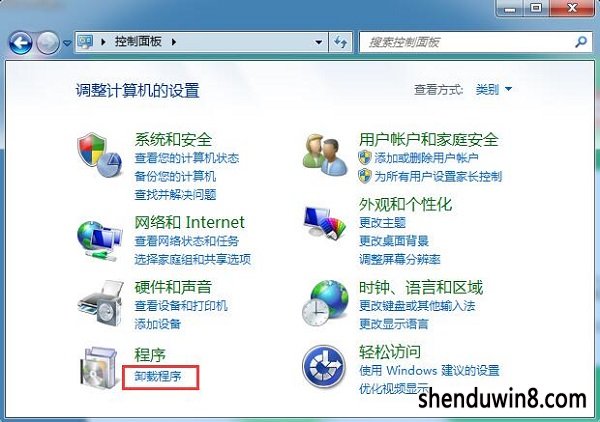The width and height of the screenshot is (600, 422).
Task: Click the refresh button beside address bar
Action: (340, 42)
